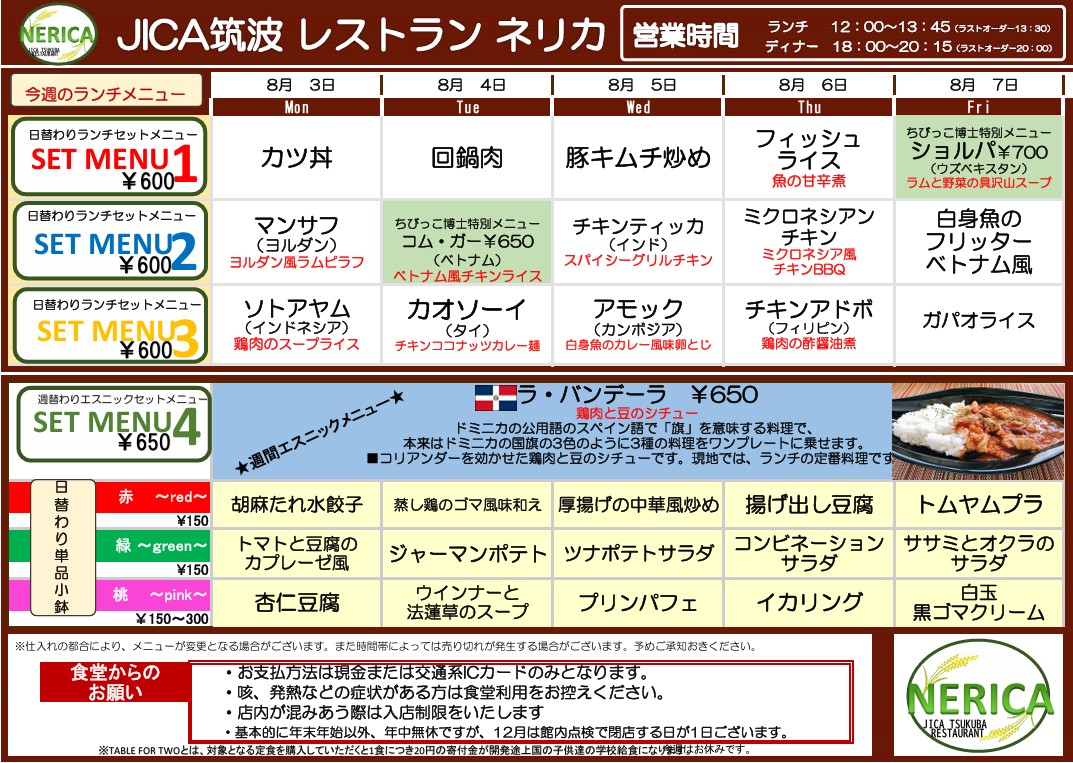Select the 白身魚のフリッター ベトナム風 dish
The width and height of the screenshot is (1073, 763).
[x=979, y=242]
